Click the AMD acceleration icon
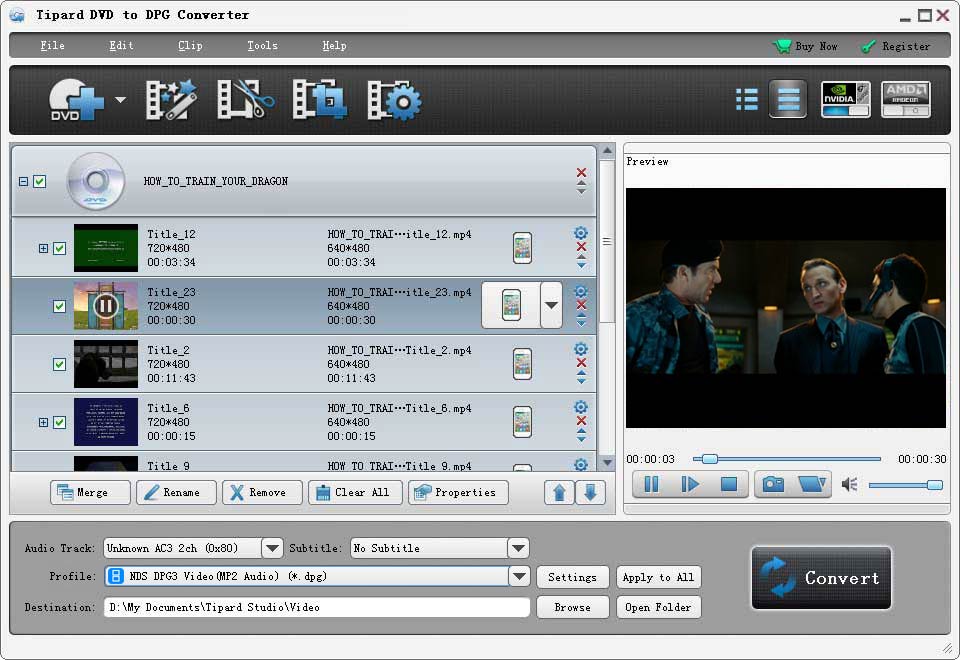 (x=905, y=99)
